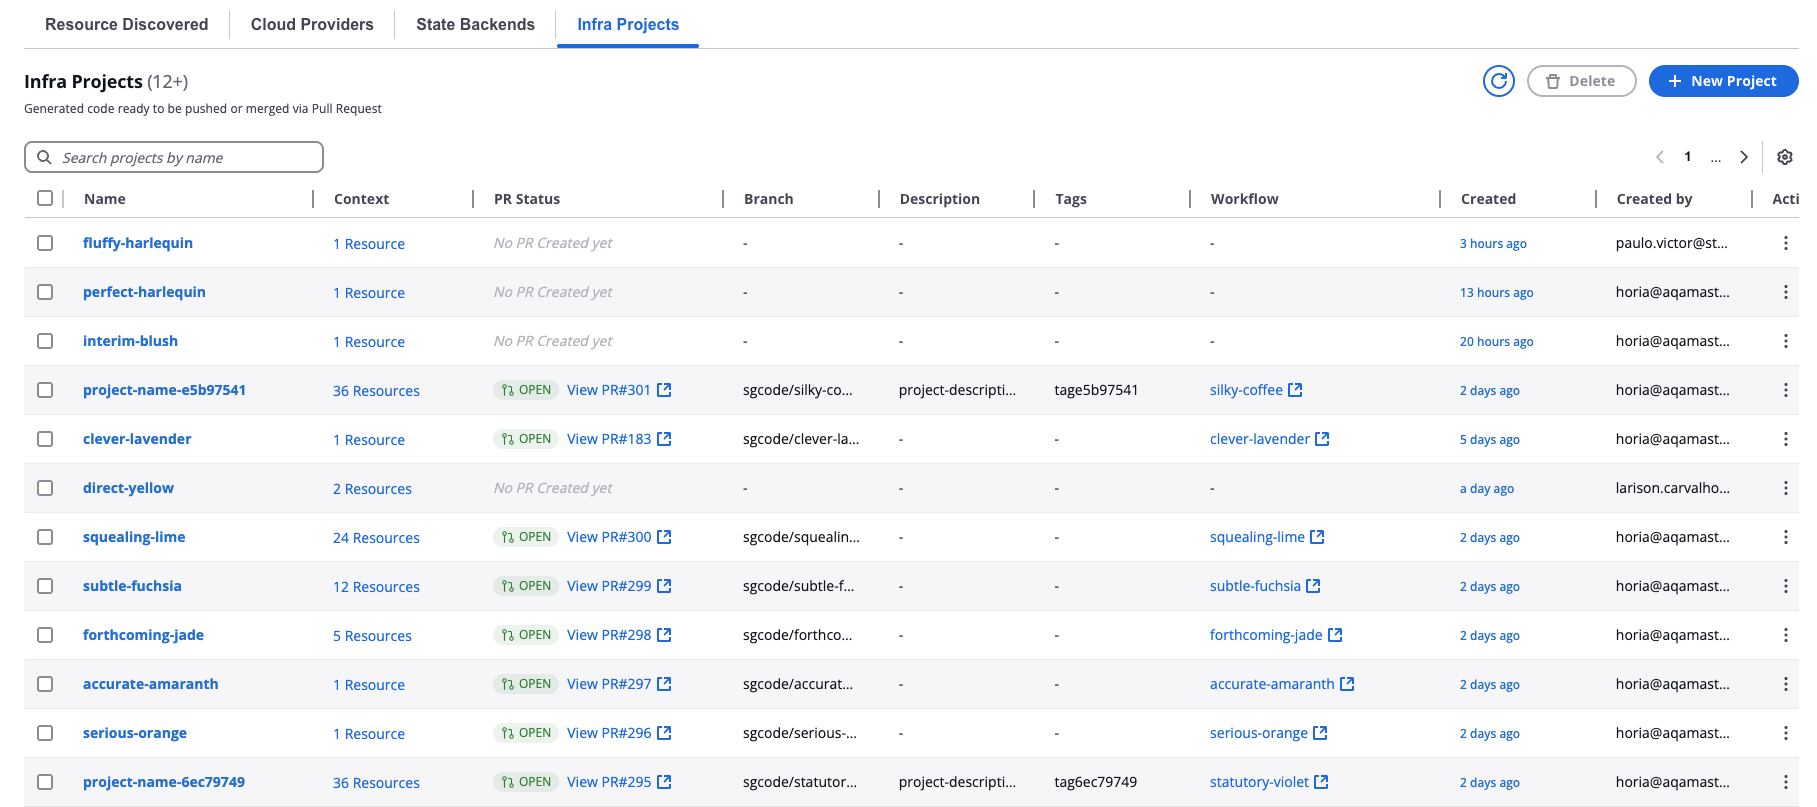1817x807 pixels.
Task: Click branch 'sgcode/forthco...' cell
Action: pyautogui.click(x=798, y=635)
